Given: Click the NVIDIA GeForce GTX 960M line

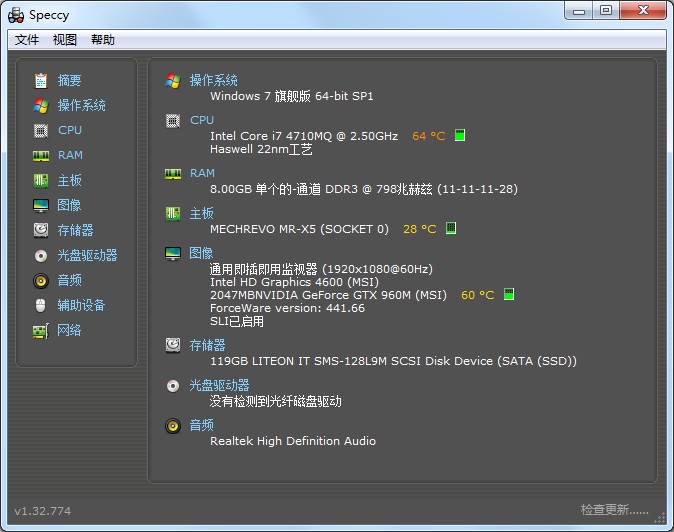Looking at the screenshot, I should [x=328, y=295].
